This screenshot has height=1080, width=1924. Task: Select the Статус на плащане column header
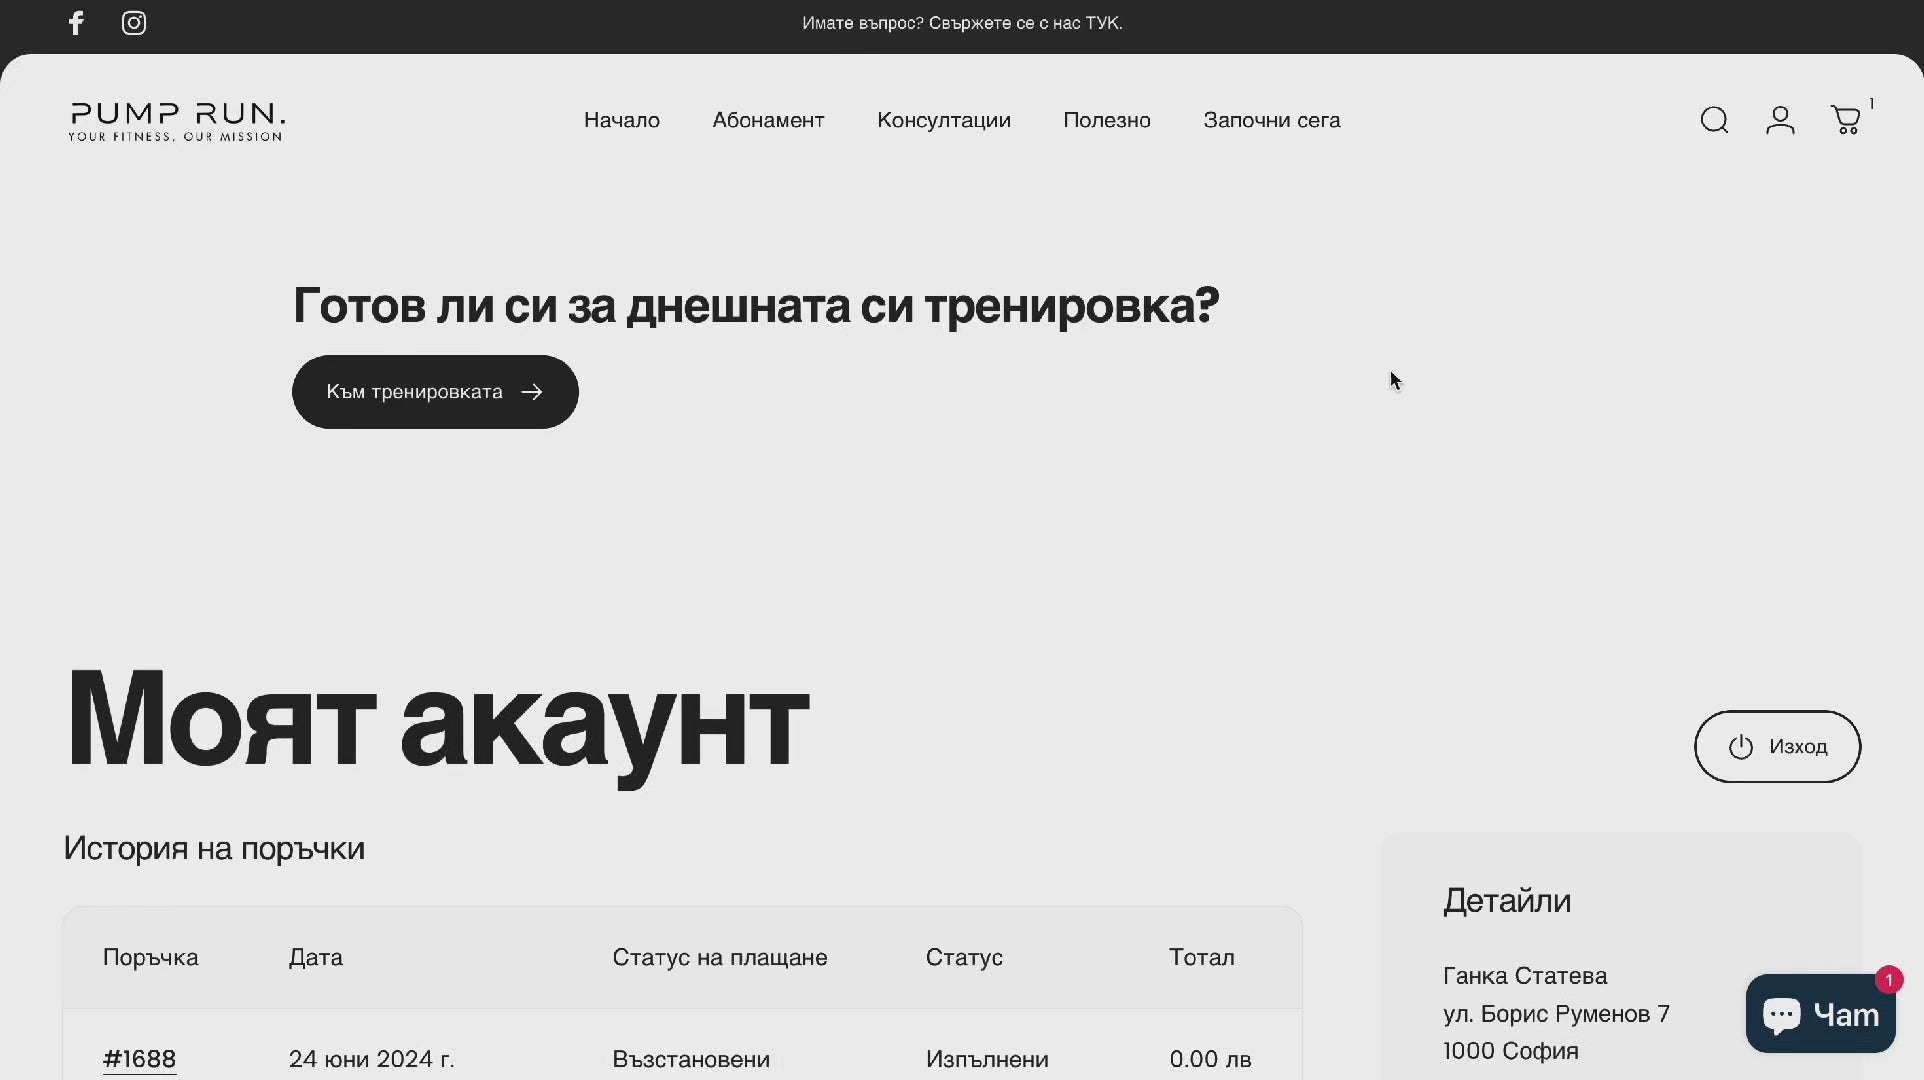pyautogui.click(x=720, y=957)
